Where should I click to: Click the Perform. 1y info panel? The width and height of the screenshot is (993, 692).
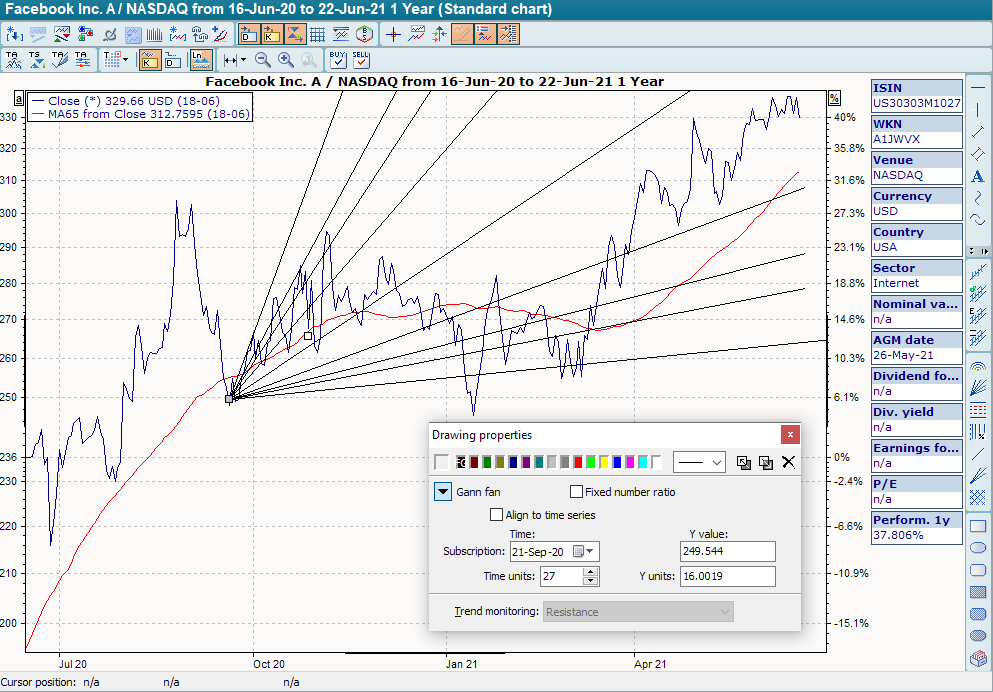coord(916,527)
